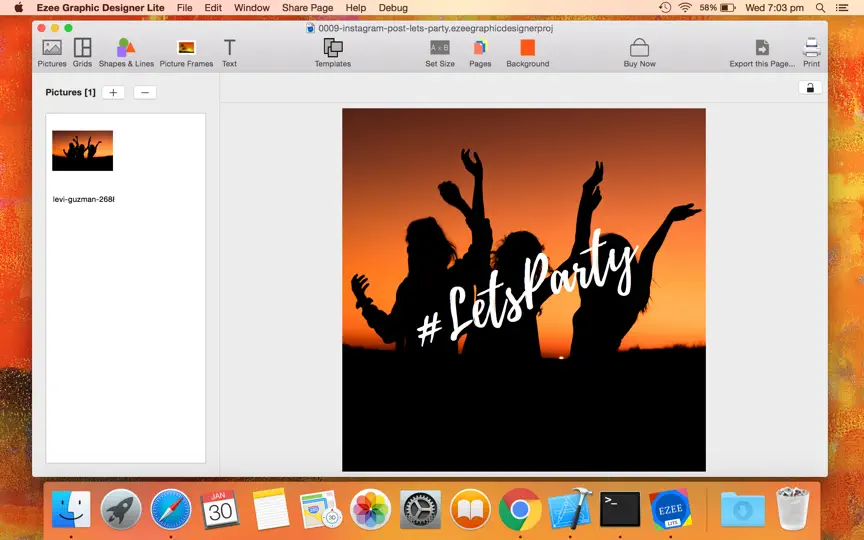Click the clock showing Wed 7:03 pm
Viewport: 864px width, 540px height.
coord(774,8)
